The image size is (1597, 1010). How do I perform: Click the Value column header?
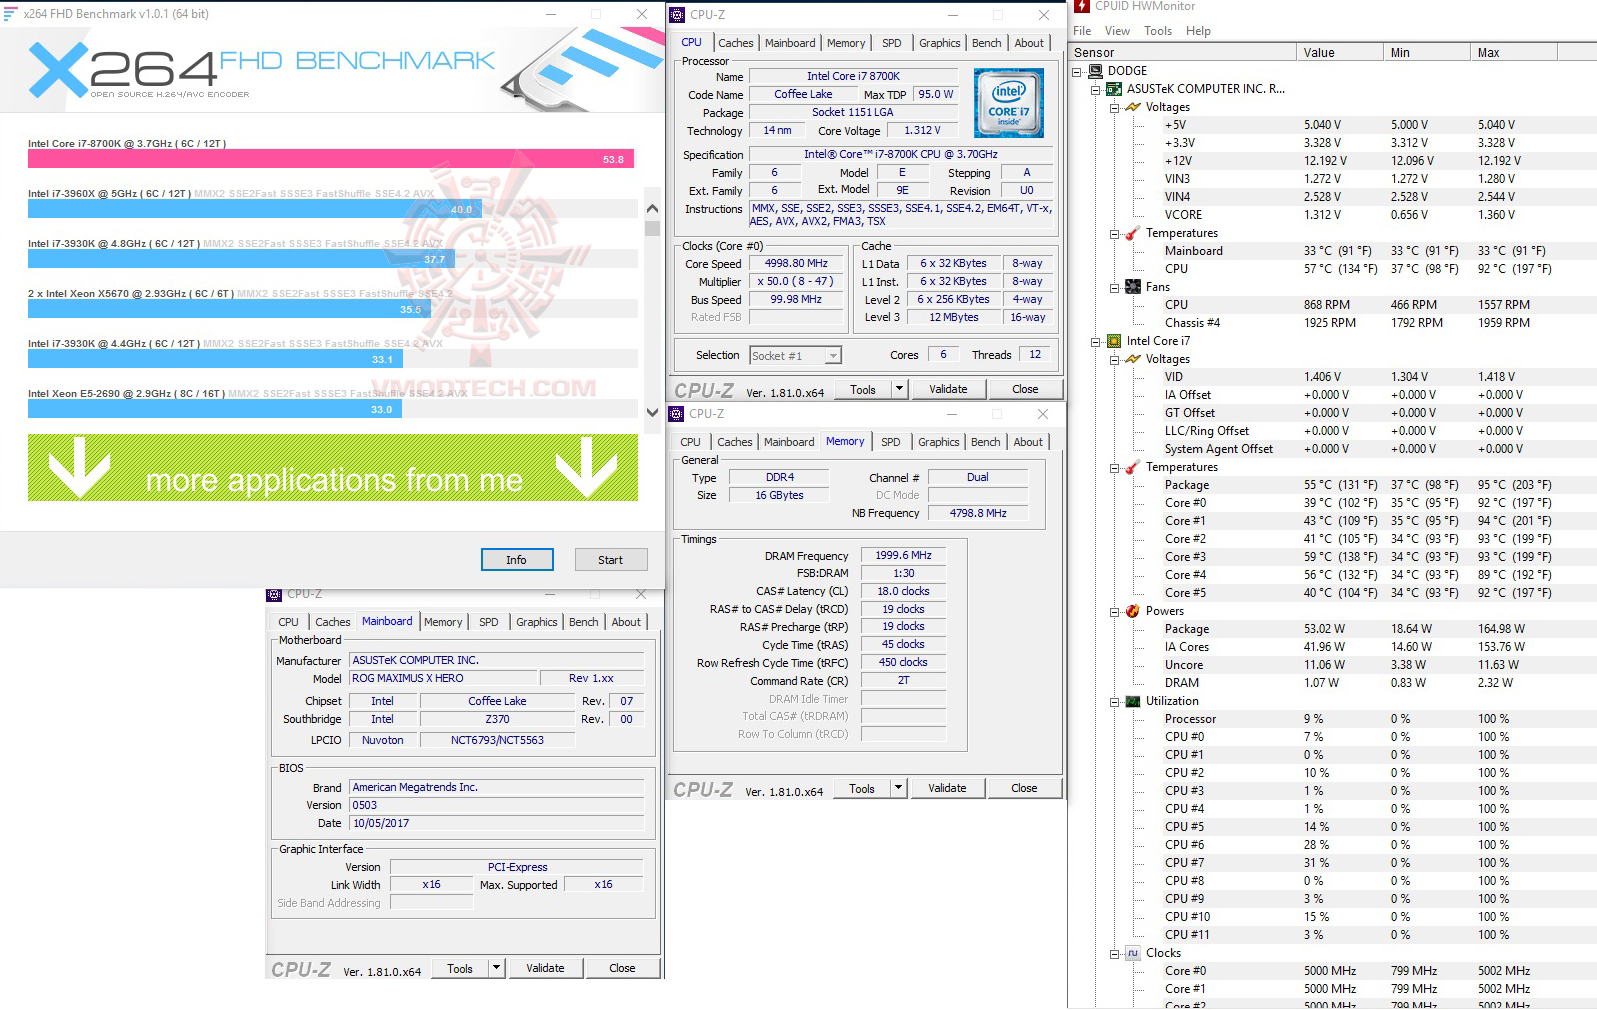coord(1339,53)
